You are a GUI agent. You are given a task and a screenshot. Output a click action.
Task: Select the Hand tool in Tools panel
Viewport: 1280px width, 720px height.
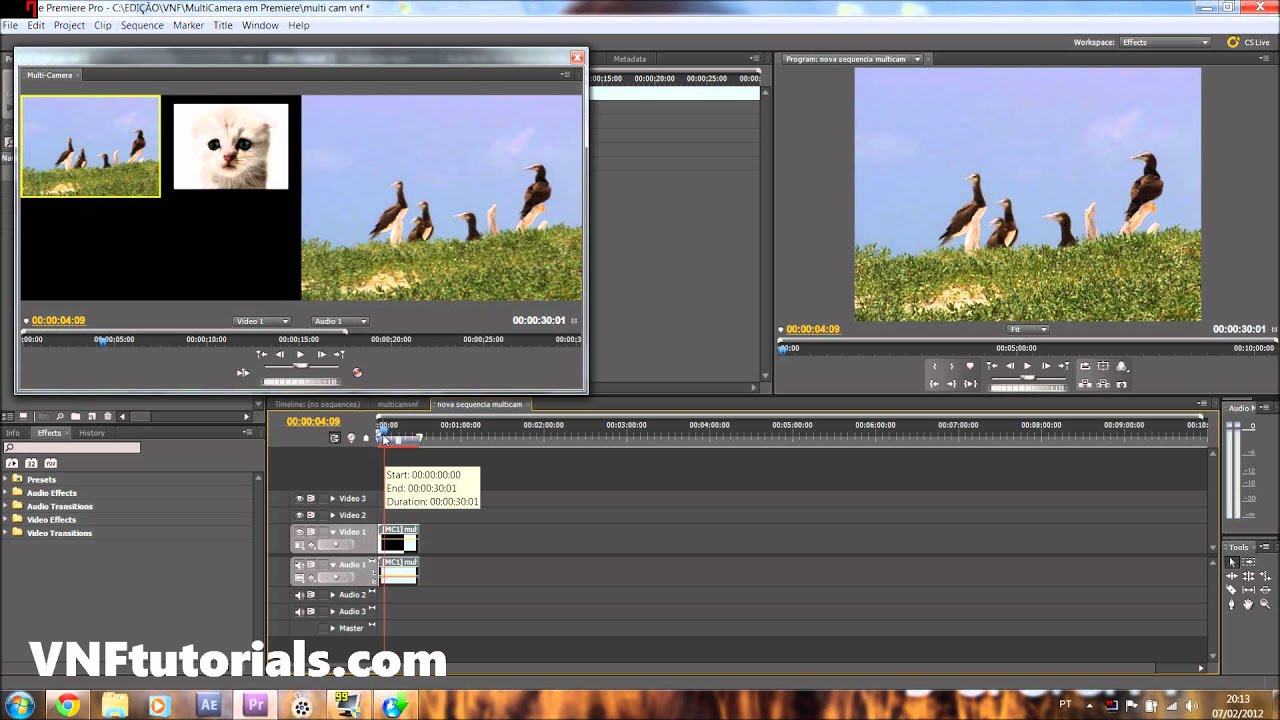[1248, 604]
